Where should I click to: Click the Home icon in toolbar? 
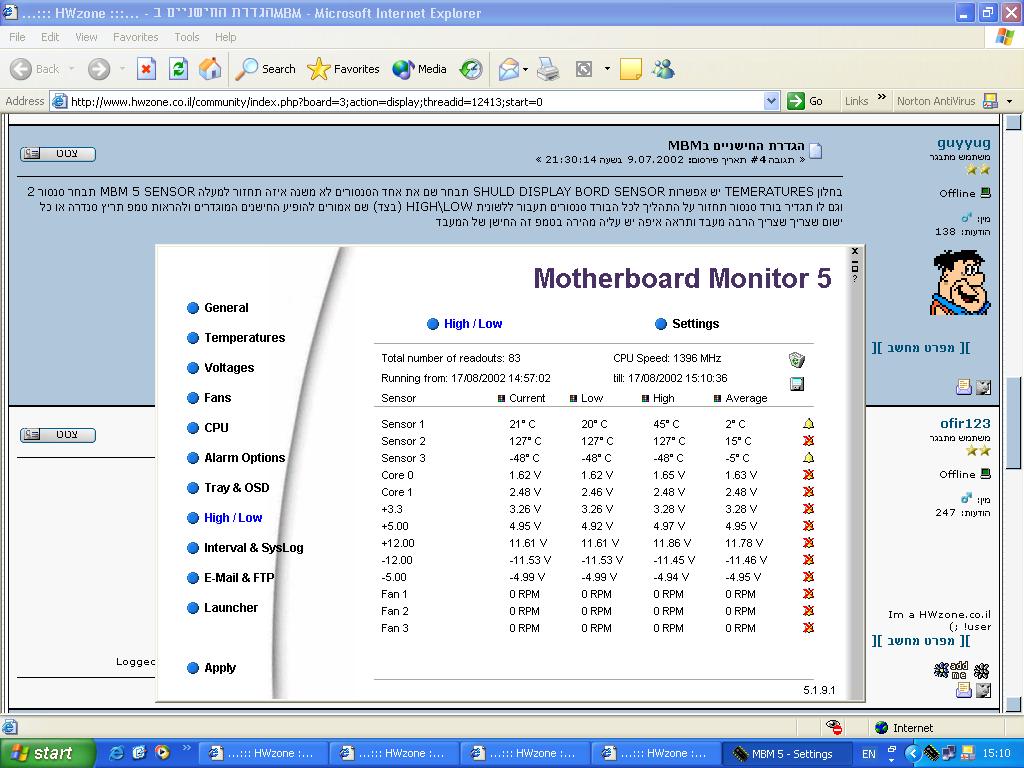point(210,69)
